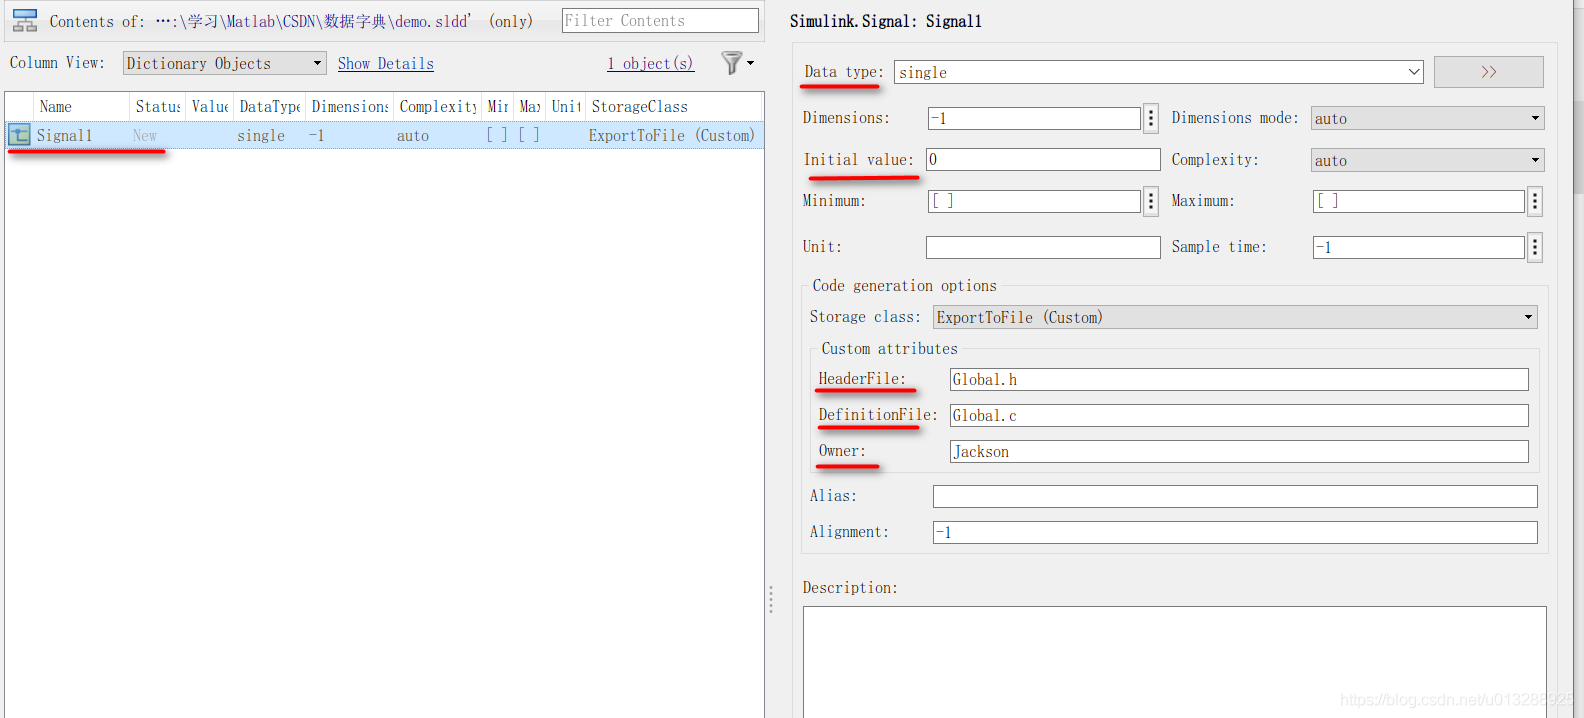Click the Alignment input field

tap(1235, 532)
